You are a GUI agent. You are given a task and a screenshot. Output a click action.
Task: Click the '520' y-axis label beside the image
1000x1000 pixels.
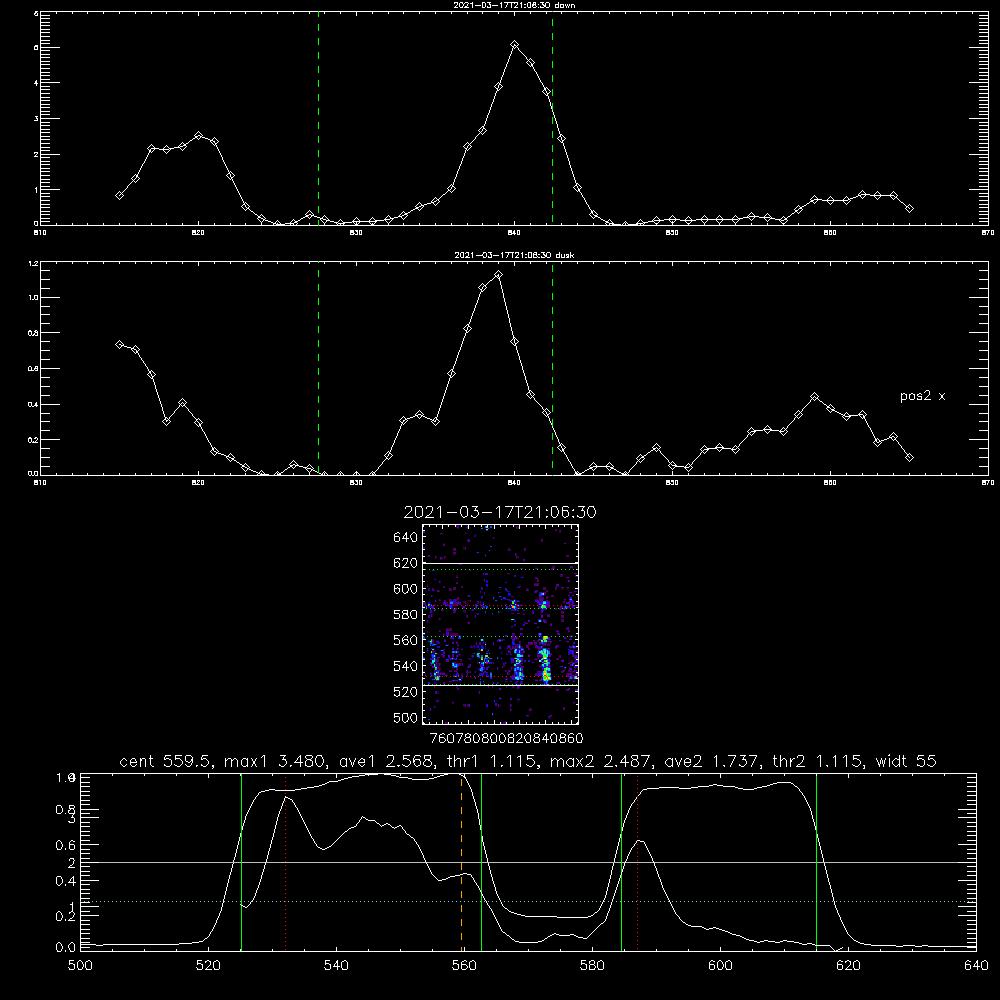point(406,692)
